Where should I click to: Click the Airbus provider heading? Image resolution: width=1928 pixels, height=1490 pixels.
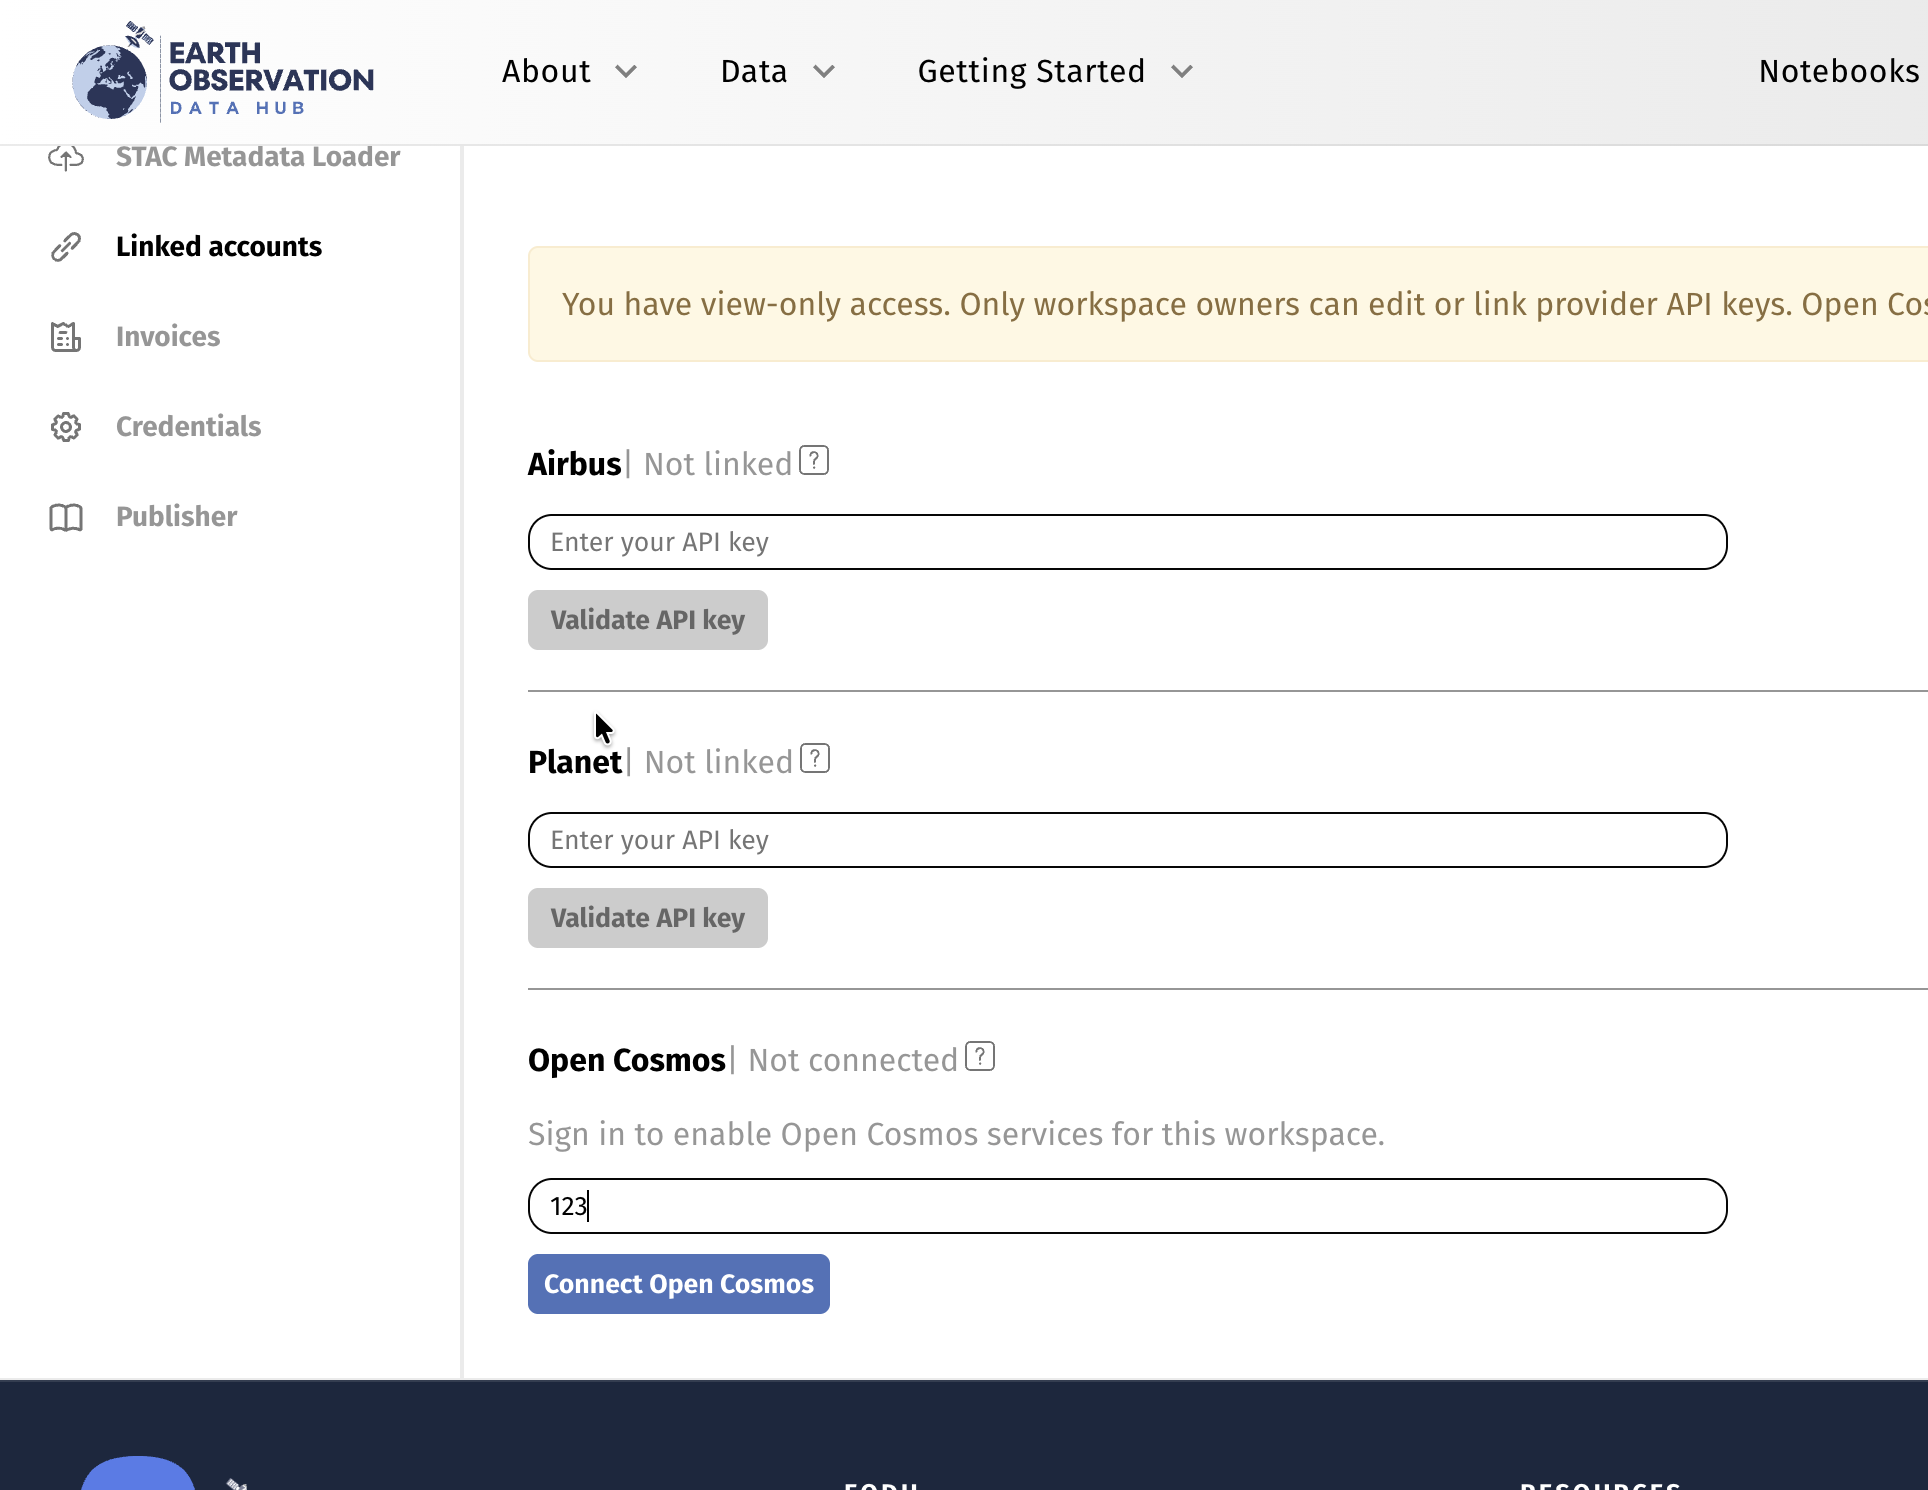pyautogui.click(x=575, y=464)
